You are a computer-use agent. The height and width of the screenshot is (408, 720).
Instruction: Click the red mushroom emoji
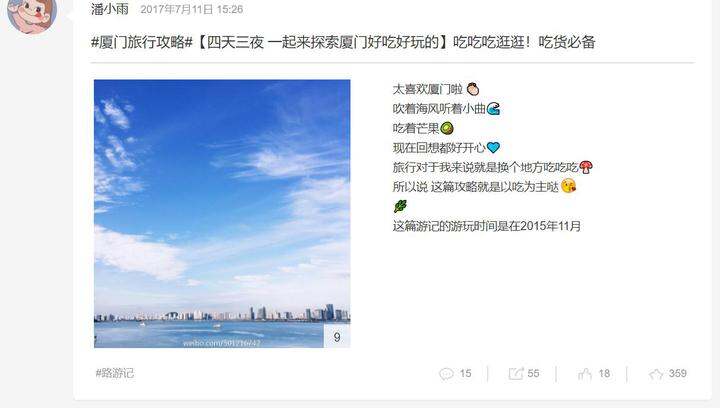pos(585,167)
